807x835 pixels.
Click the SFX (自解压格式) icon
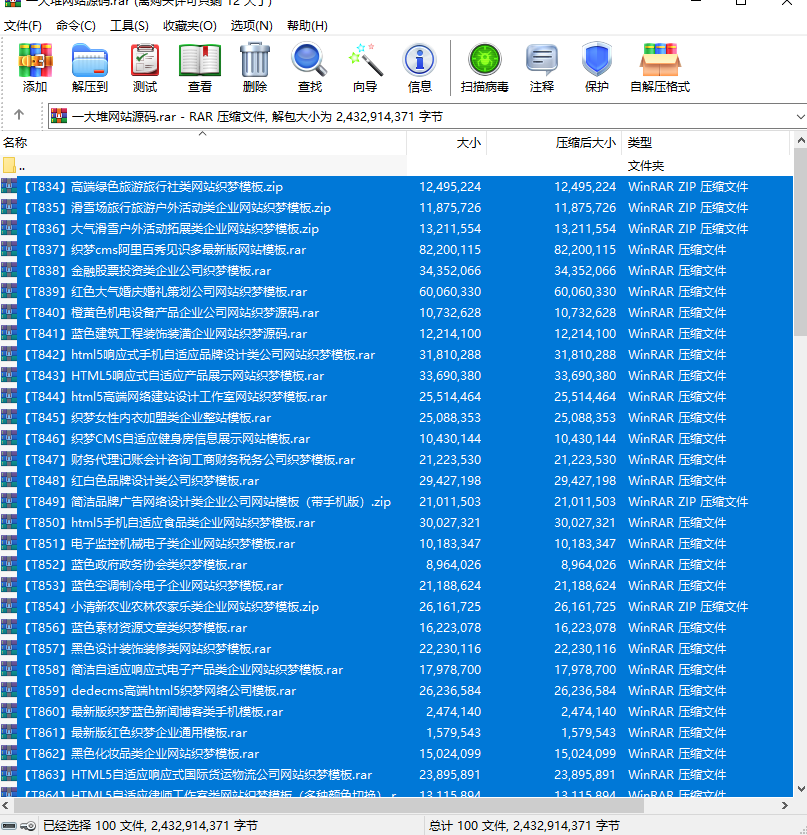coord(660,68)
